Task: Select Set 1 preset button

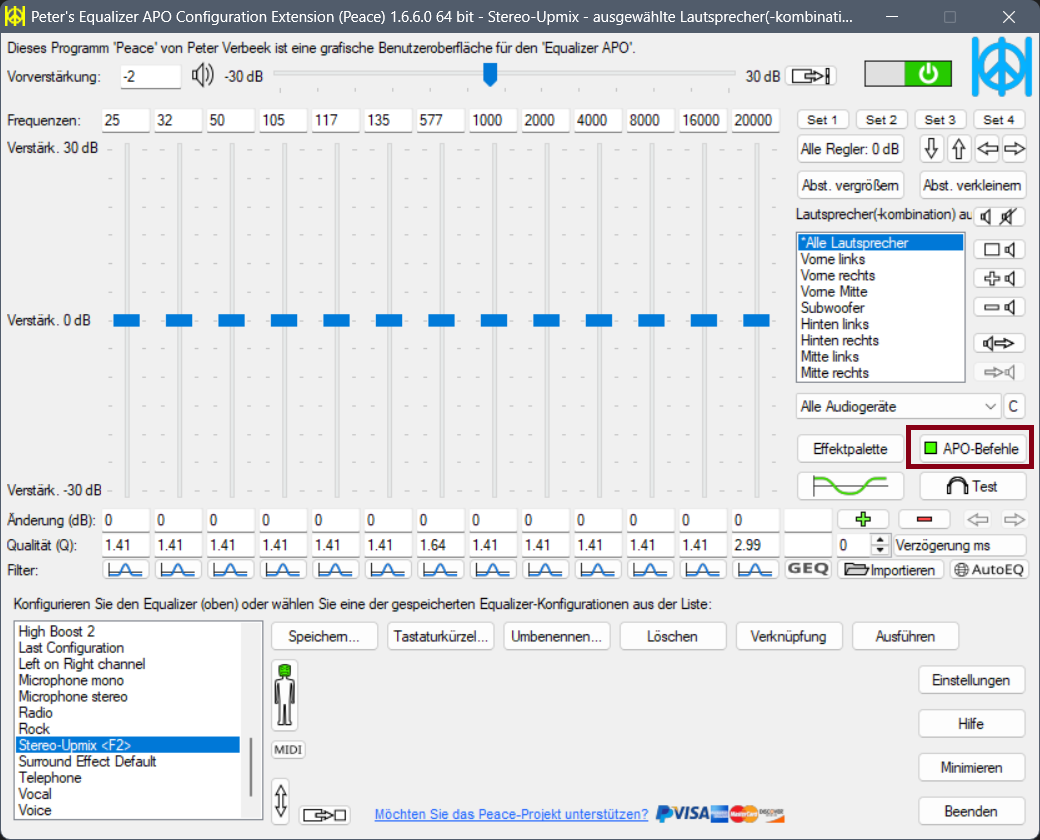Action: tap(822, 119)
